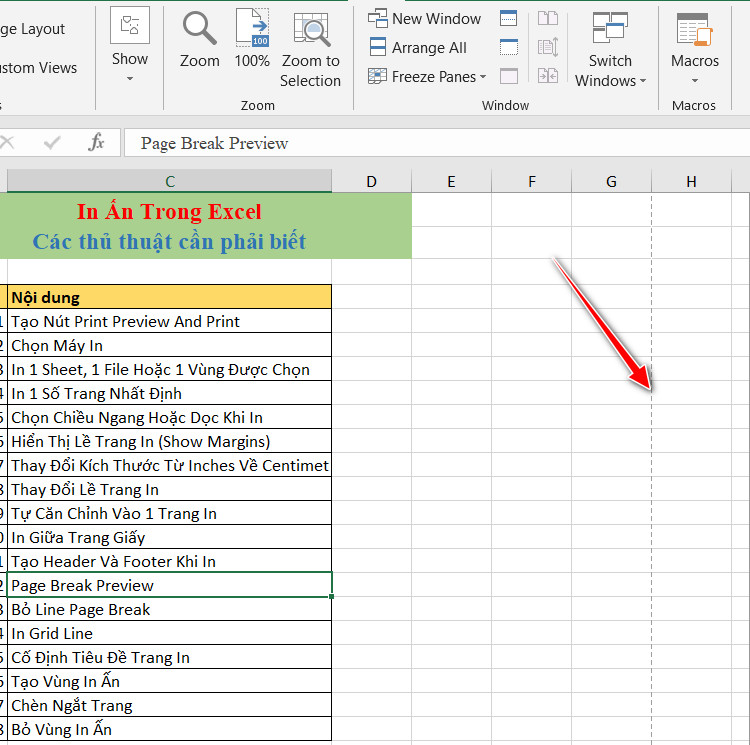Select cell 'In Giữa Trang Giấy'

pos(169,537)
